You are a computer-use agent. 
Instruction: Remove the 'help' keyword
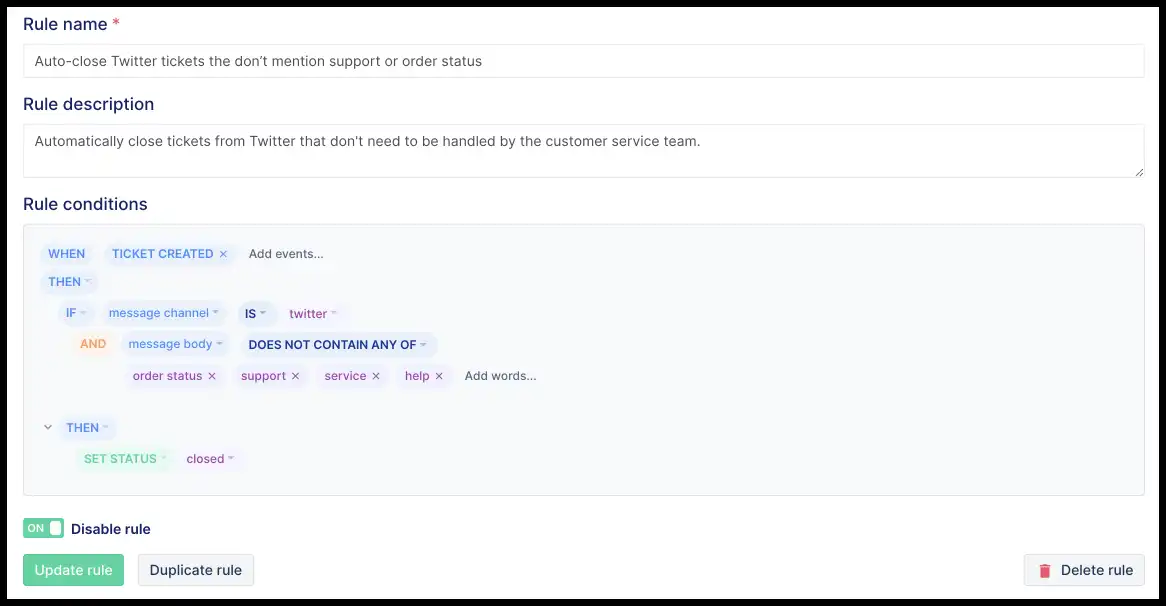pyautogui.click(x=439, y=376)
